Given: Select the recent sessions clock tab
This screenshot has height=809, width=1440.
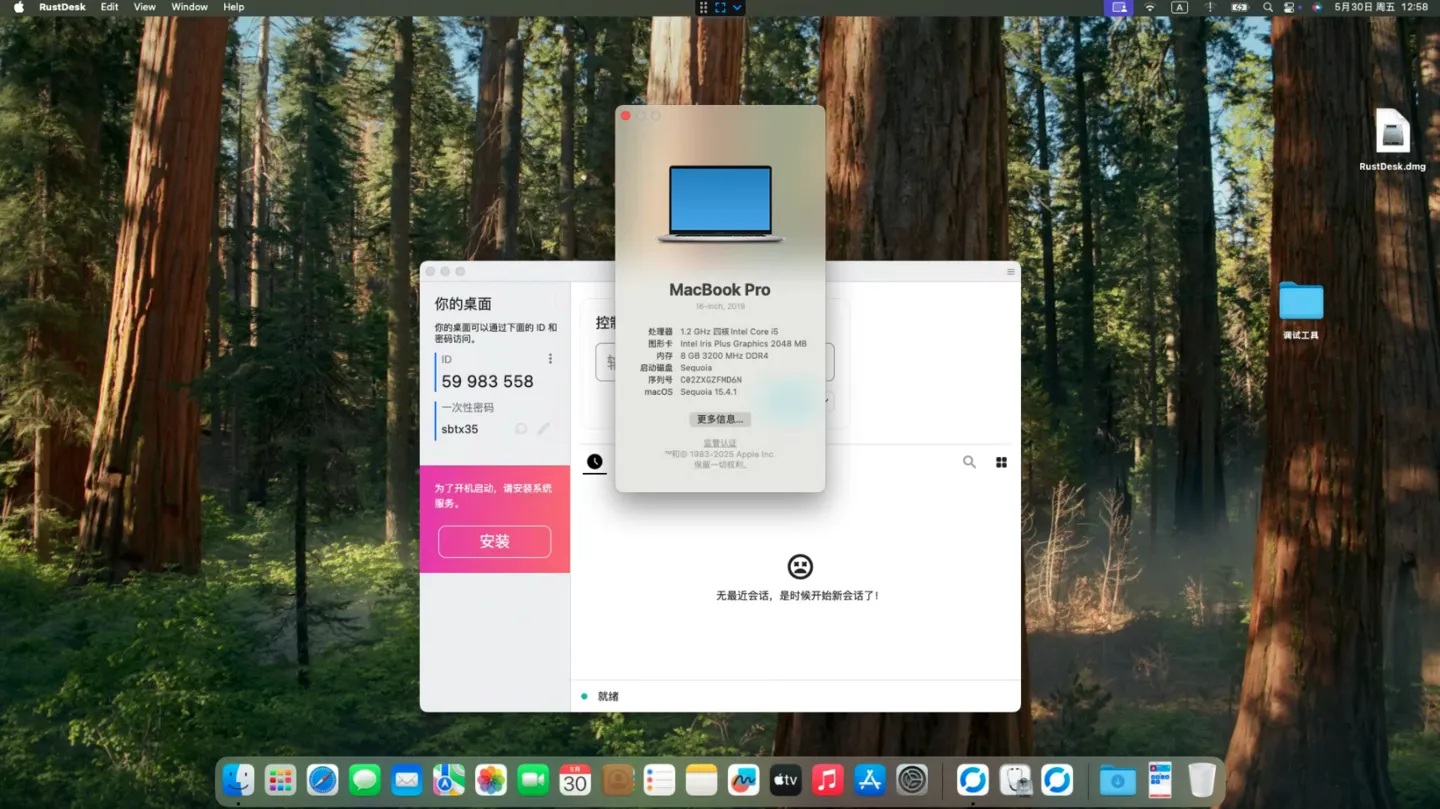Looking at the screenshot, I should (x=594, y=462).
